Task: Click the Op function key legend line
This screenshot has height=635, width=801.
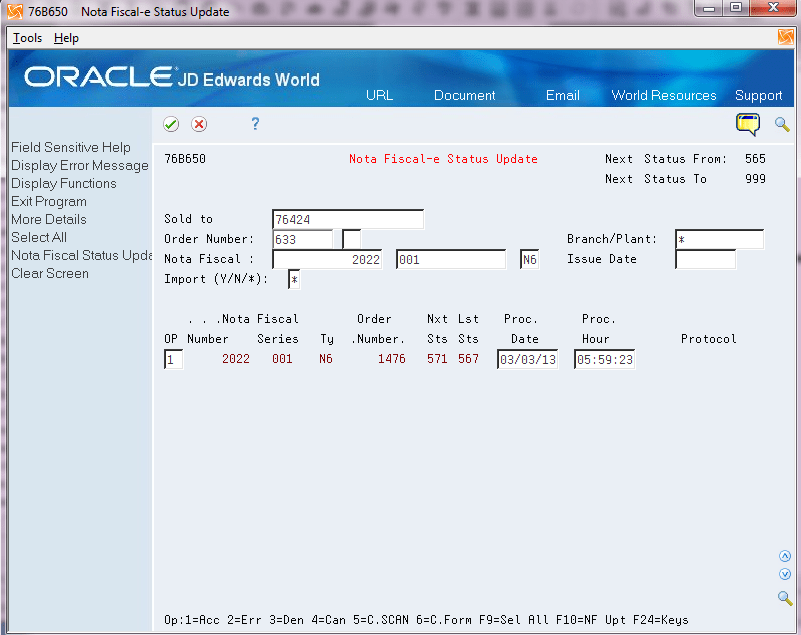Action: [x=426, y=620]
